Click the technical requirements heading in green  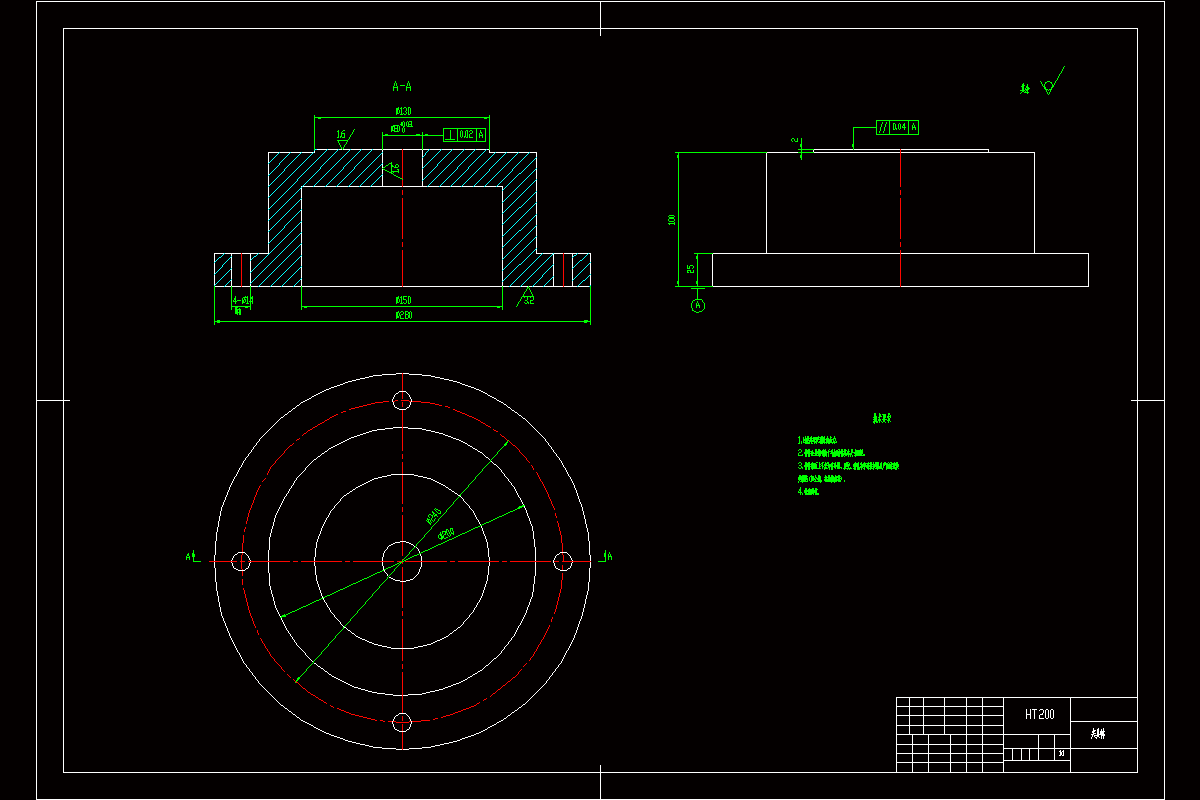point(881,419)
